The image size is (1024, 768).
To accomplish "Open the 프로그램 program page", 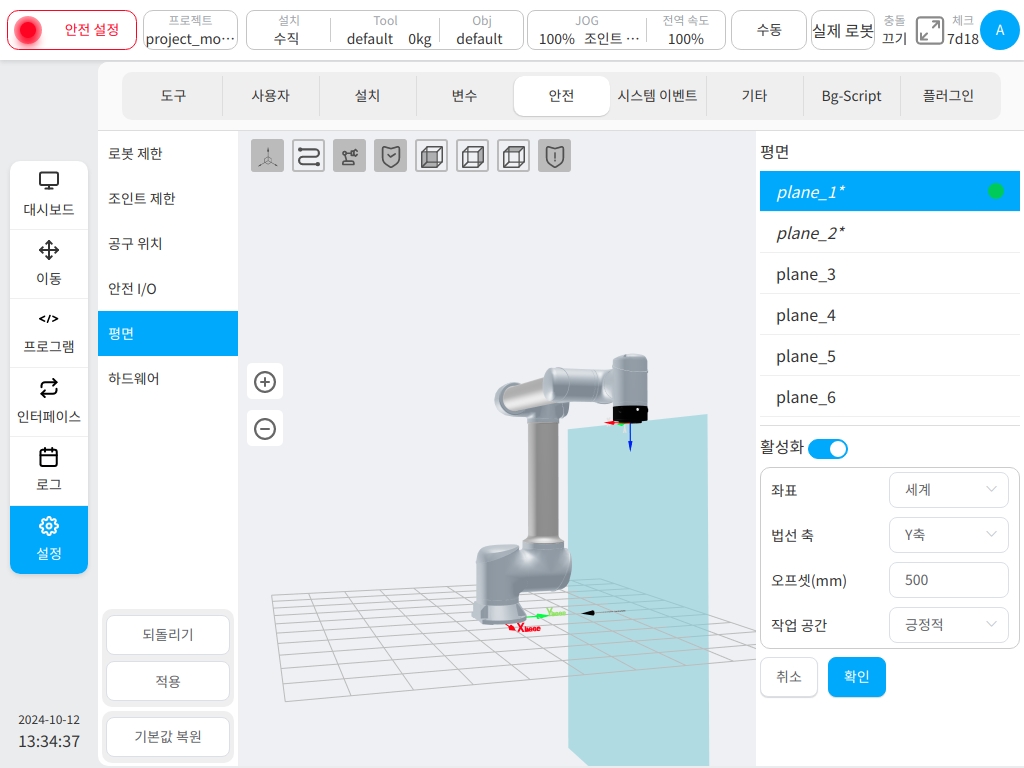I will pyautogui.click(x=49, y=333).
